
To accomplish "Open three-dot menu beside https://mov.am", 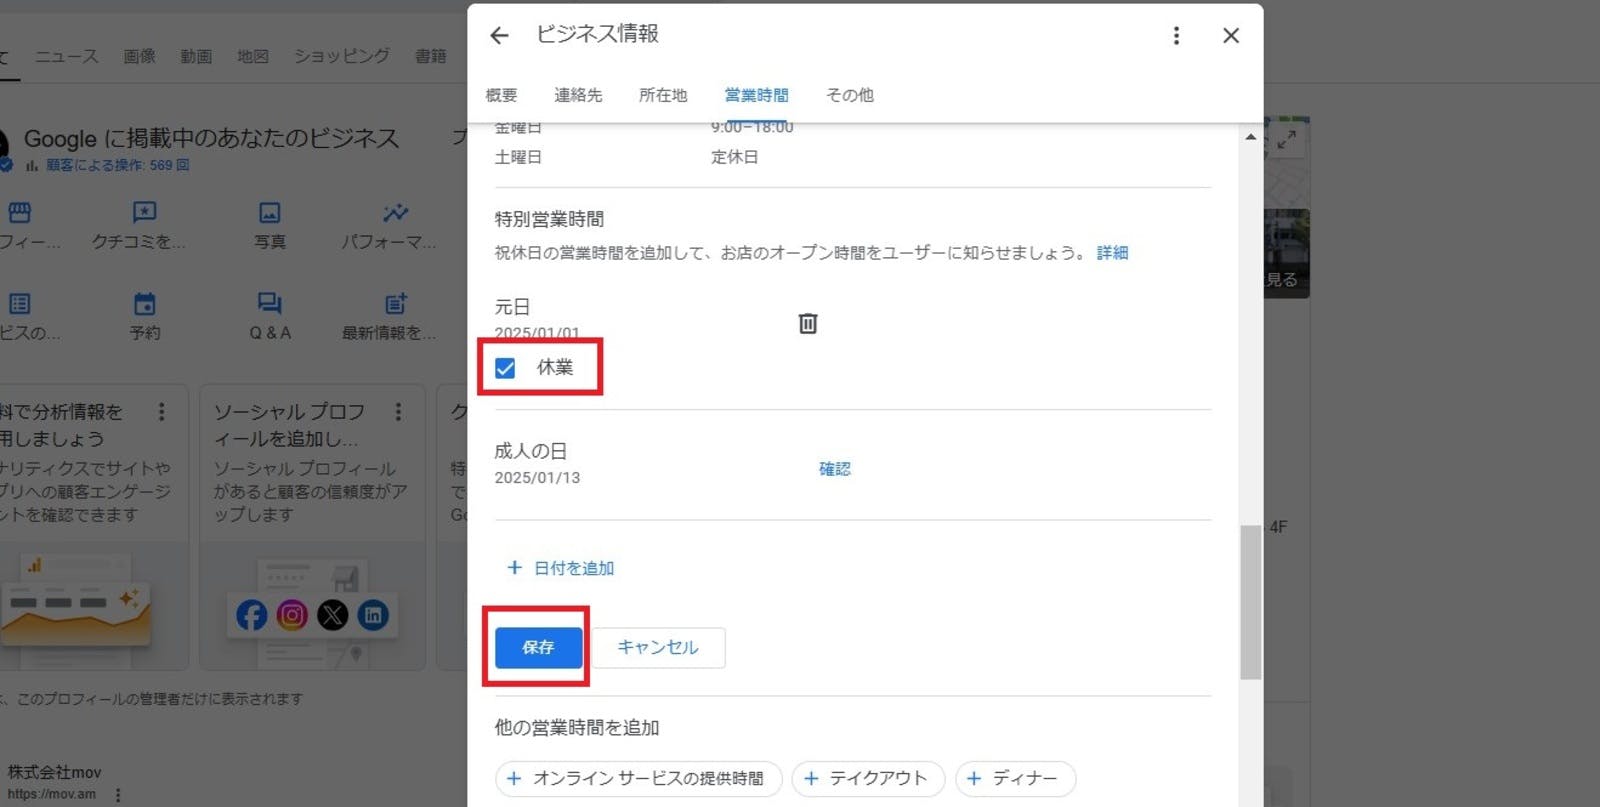I will pyautogui.click(x=118, y=795).
